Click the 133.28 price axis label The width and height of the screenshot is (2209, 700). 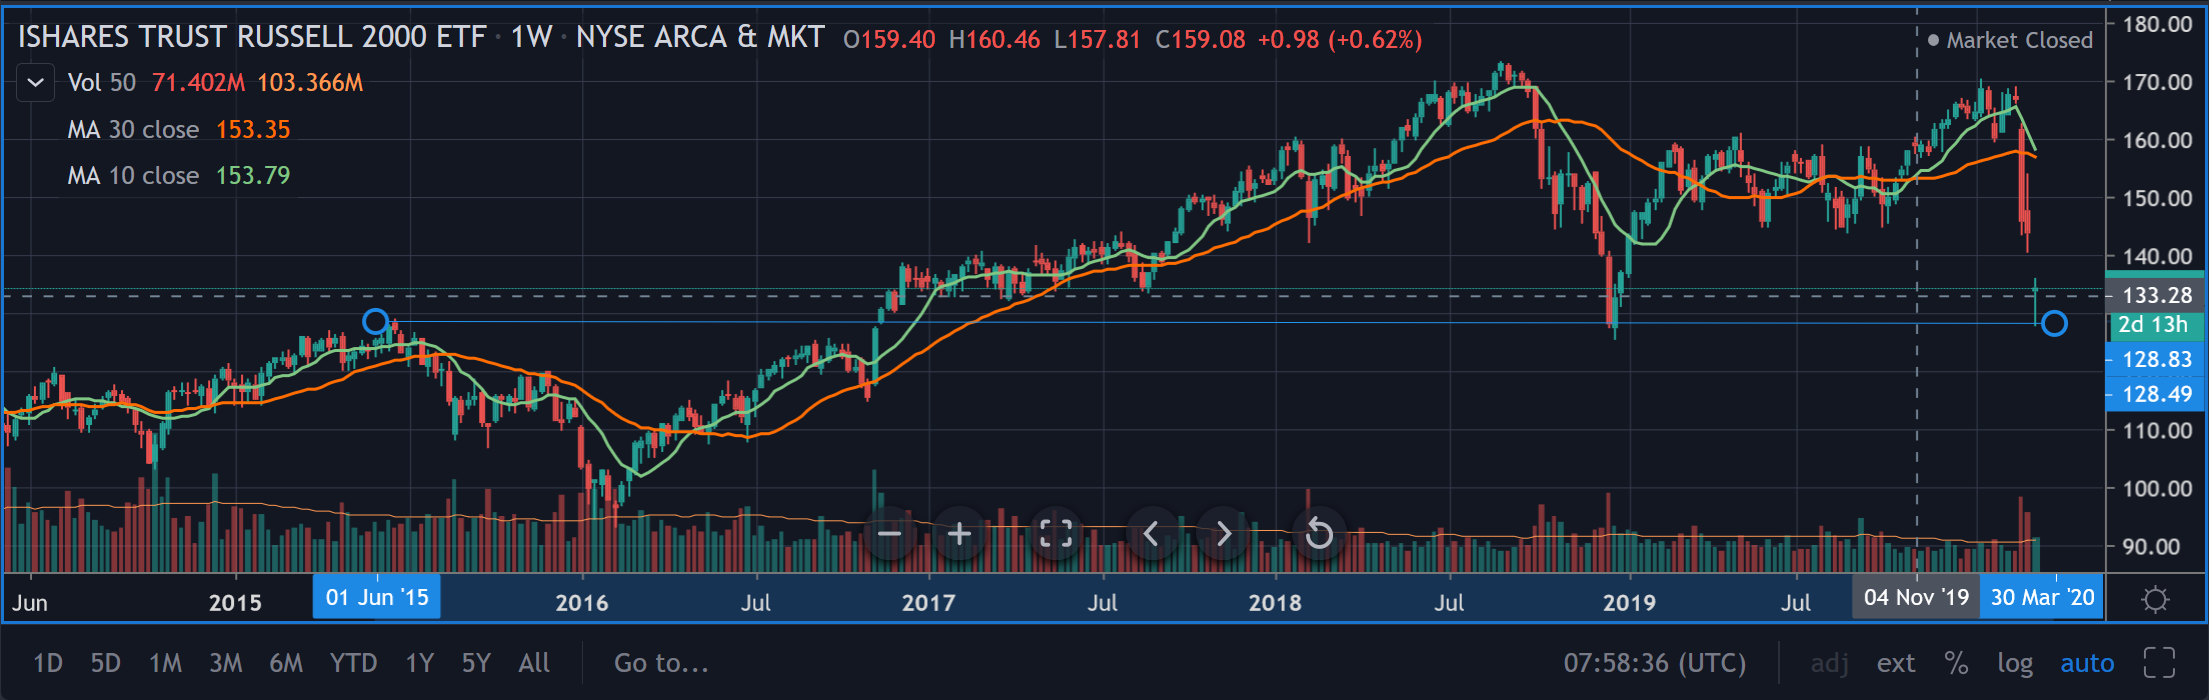click(x=2156, y=295)
